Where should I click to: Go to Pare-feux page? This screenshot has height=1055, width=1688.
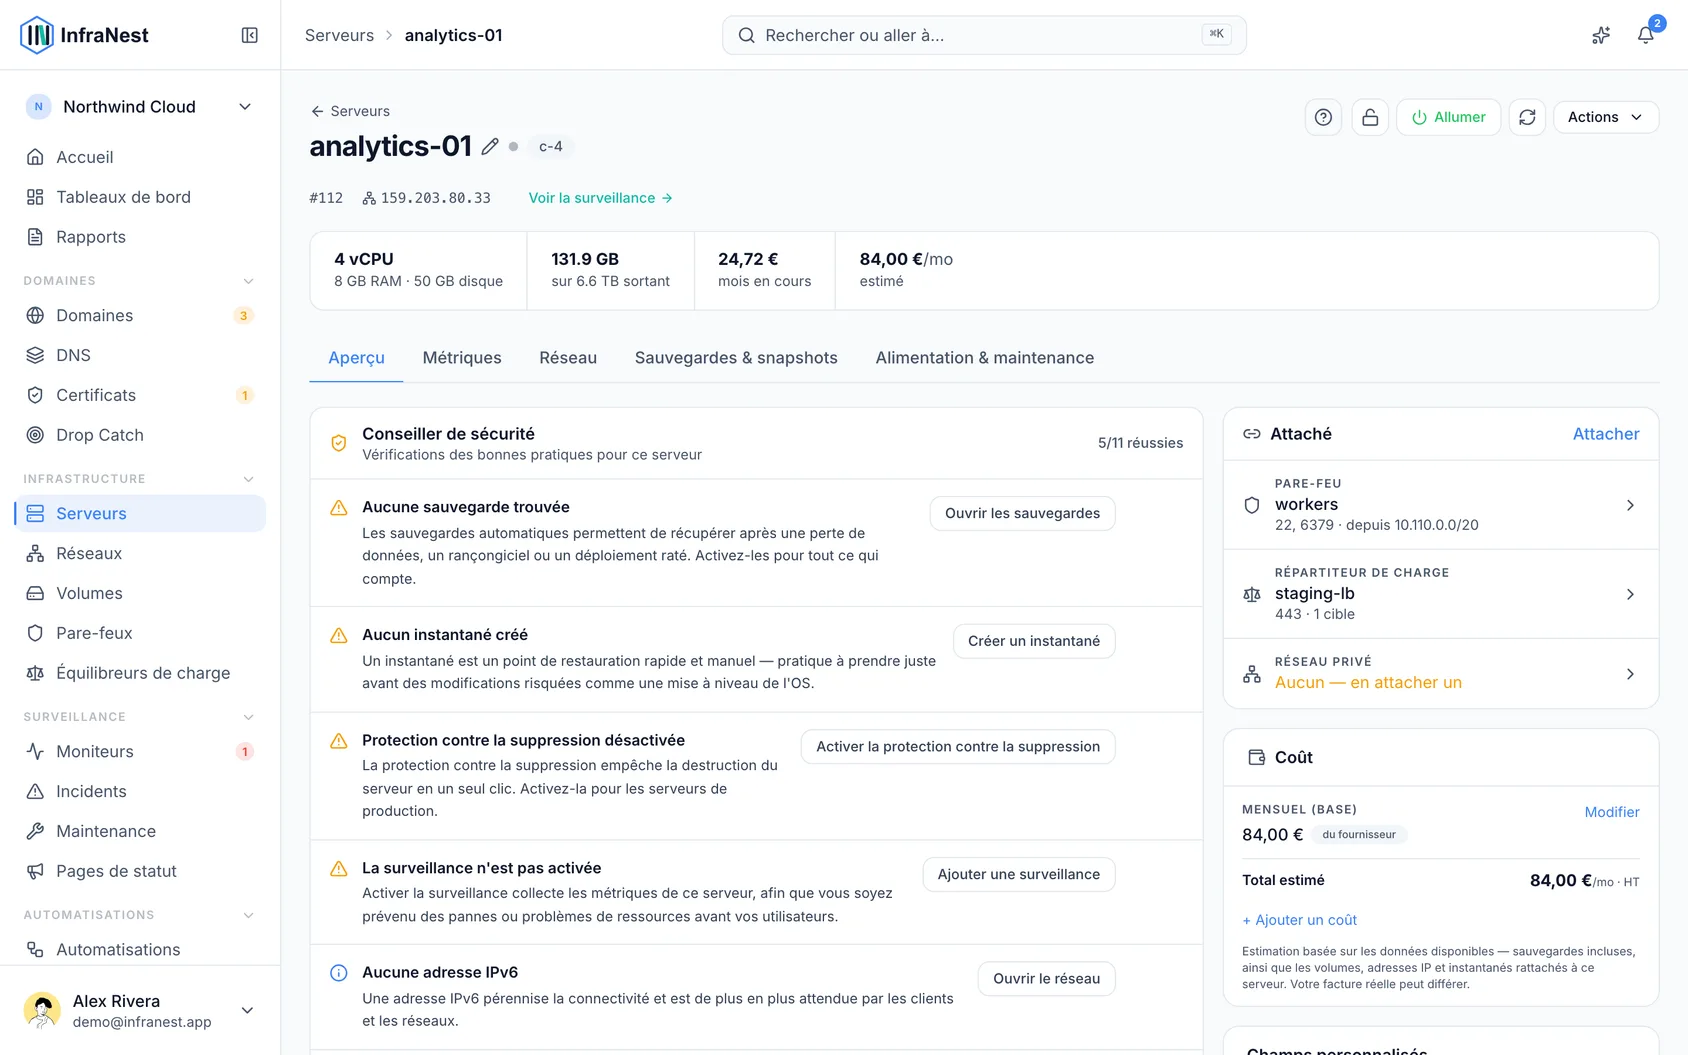point(140,633)
